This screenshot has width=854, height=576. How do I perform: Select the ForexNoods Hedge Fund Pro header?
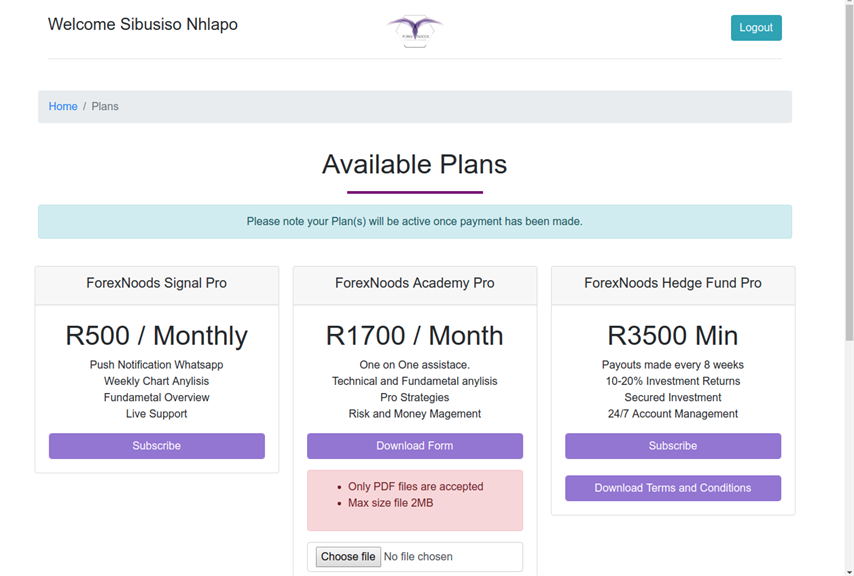coord(673,285)
